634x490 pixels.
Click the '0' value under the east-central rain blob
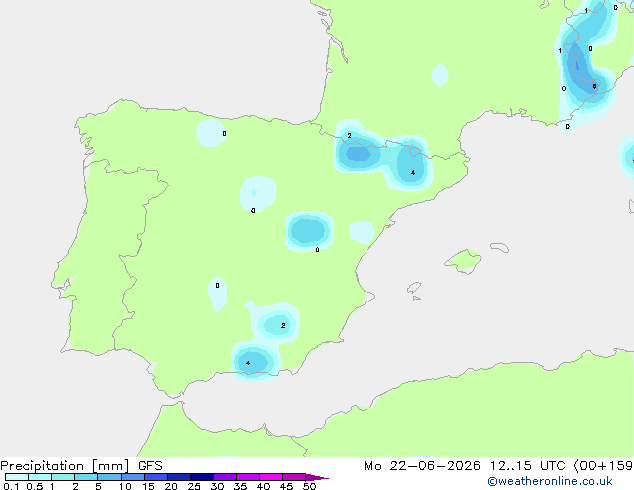317,250
